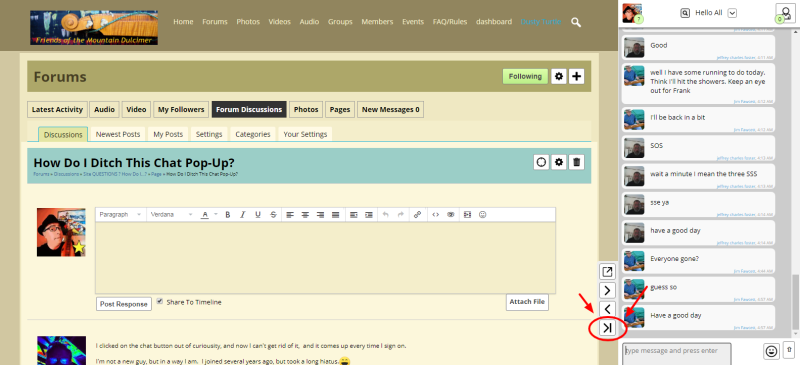
Task: Open the chat emoji smiley button
Action: [x=771, y=351]
